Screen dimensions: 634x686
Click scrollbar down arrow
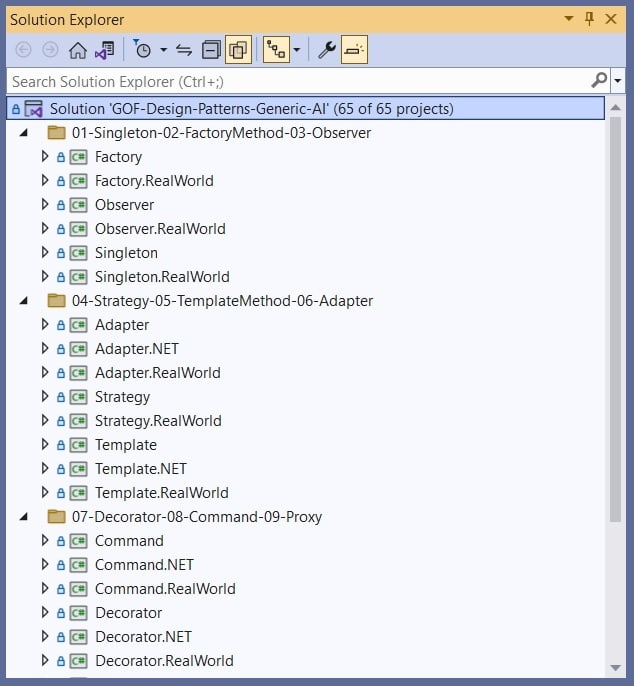coord(616,668)
